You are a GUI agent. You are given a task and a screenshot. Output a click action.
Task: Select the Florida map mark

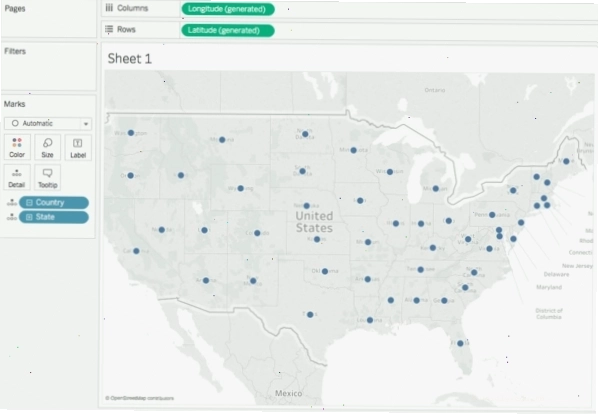[x=460, y=343]
